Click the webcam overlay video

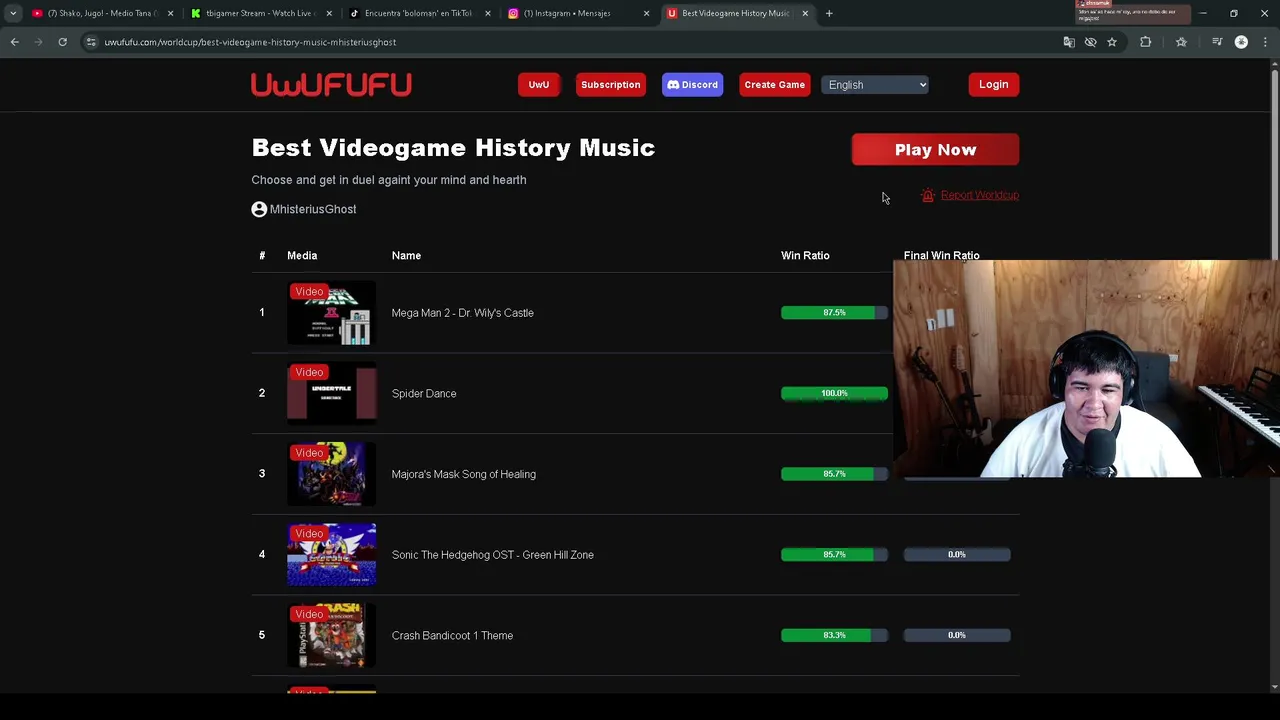tap(1086, 369)
